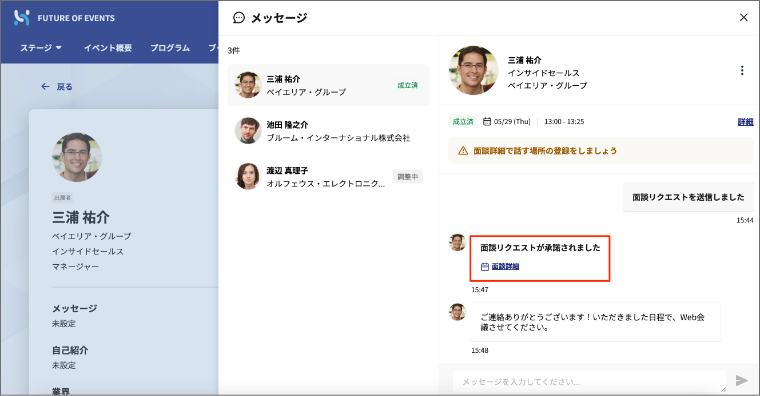Click 池田 隆之介 avatar in conversation list
The width and height of the screenshot is (760, 396).
coord(248,130)
